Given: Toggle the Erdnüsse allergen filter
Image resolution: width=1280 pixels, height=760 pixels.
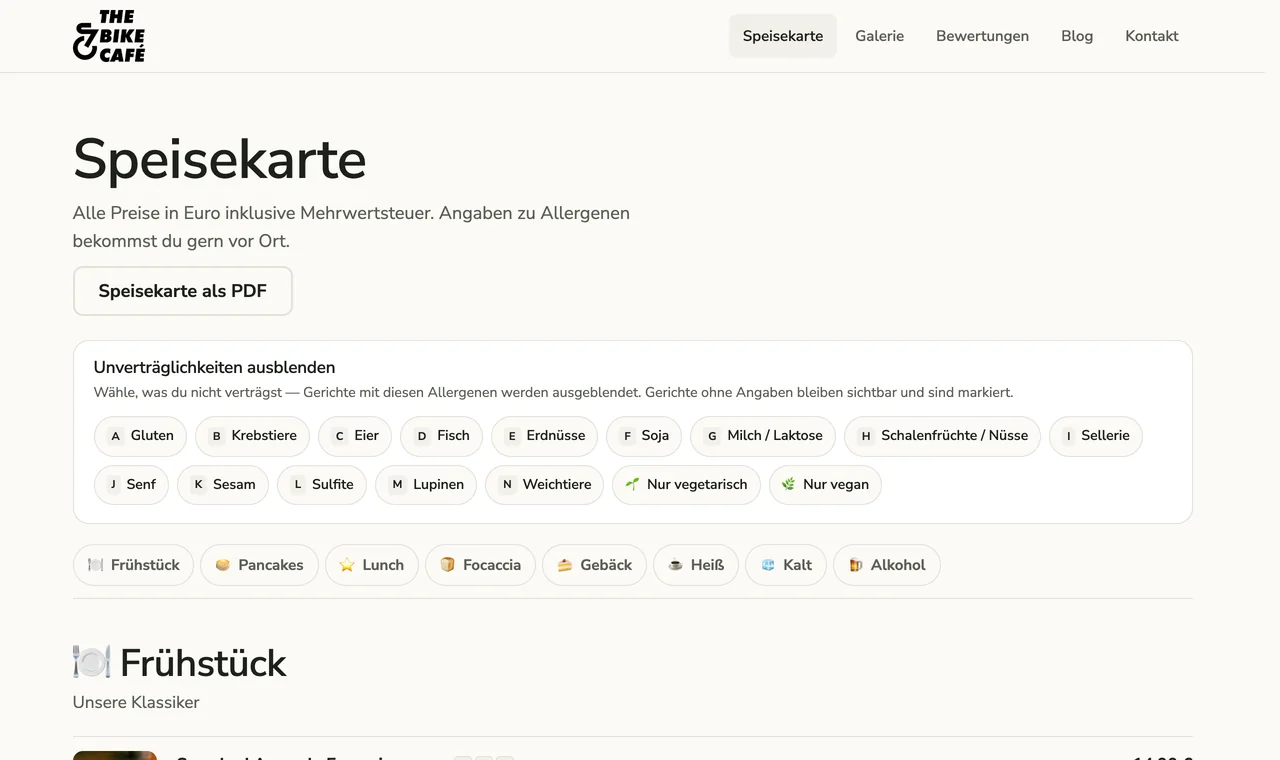Looking at the screenshot, I should point(544,436).
